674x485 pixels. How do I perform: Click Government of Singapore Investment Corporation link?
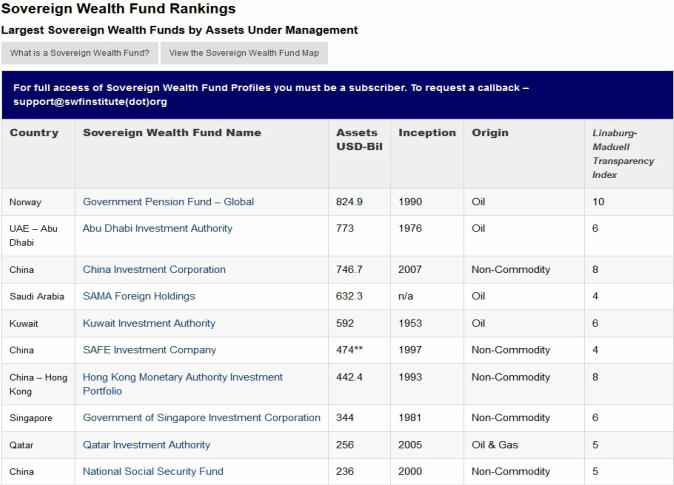(201, 418)
